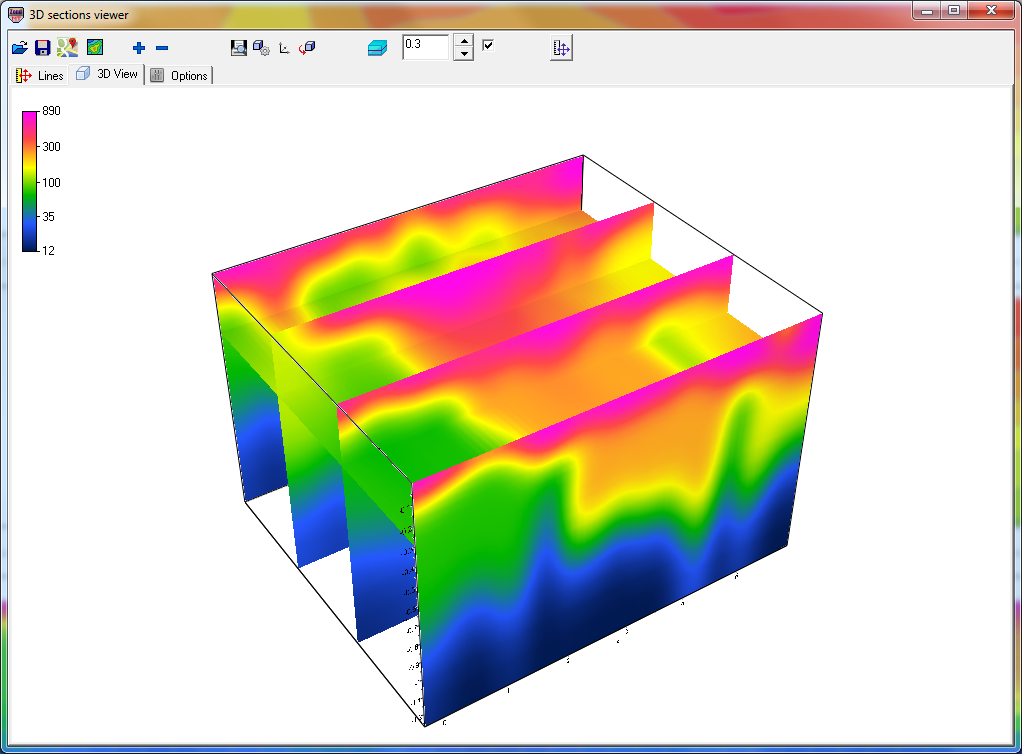The height and width of the screenshot is (754, 1022).
Task: Select the 3D View tab
Action: click(108, 75)
